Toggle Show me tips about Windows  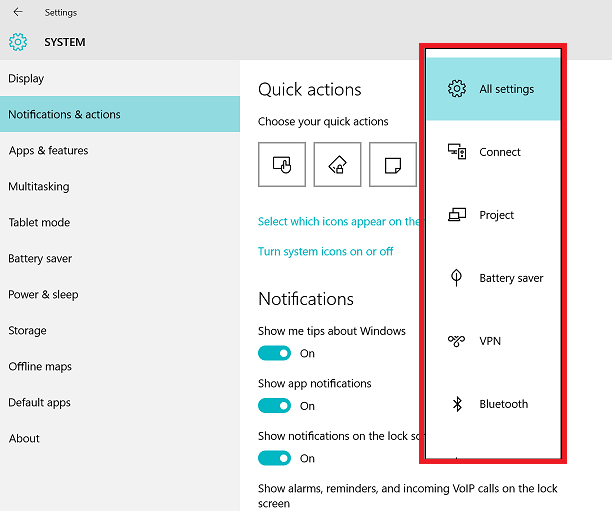[274, 353]
